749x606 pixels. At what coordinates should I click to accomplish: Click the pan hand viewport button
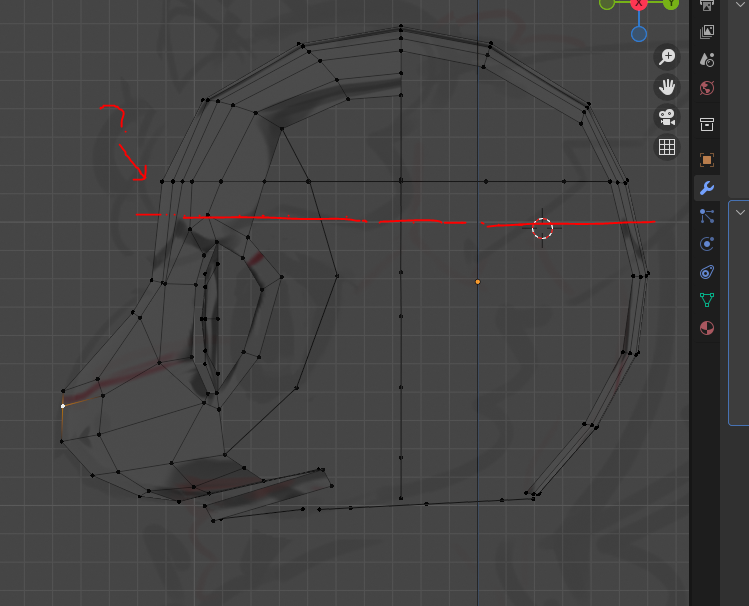pyautogui.click(x=667, y=87)
